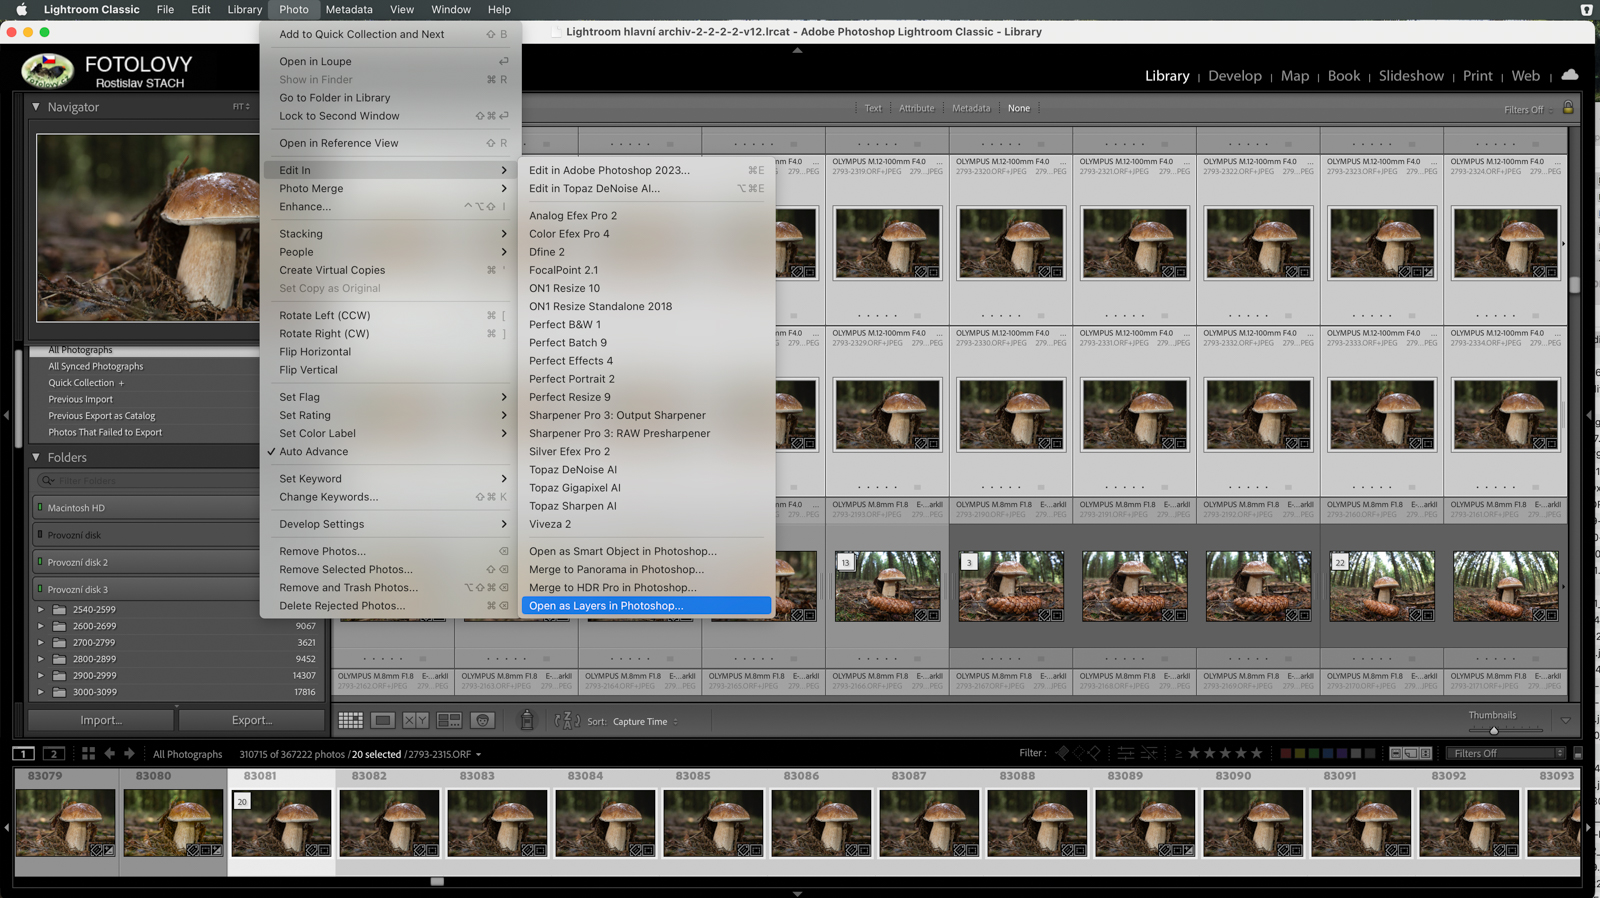Select the Painter spray can tool
1600x898 pixels.
click(527, 720)
